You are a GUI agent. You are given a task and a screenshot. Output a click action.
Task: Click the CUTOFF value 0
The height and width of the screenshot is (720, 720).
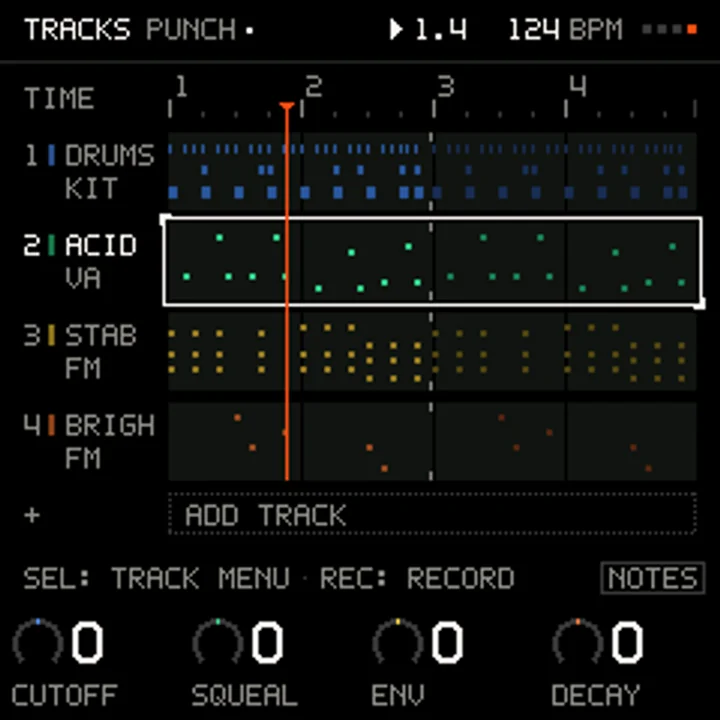87,642
